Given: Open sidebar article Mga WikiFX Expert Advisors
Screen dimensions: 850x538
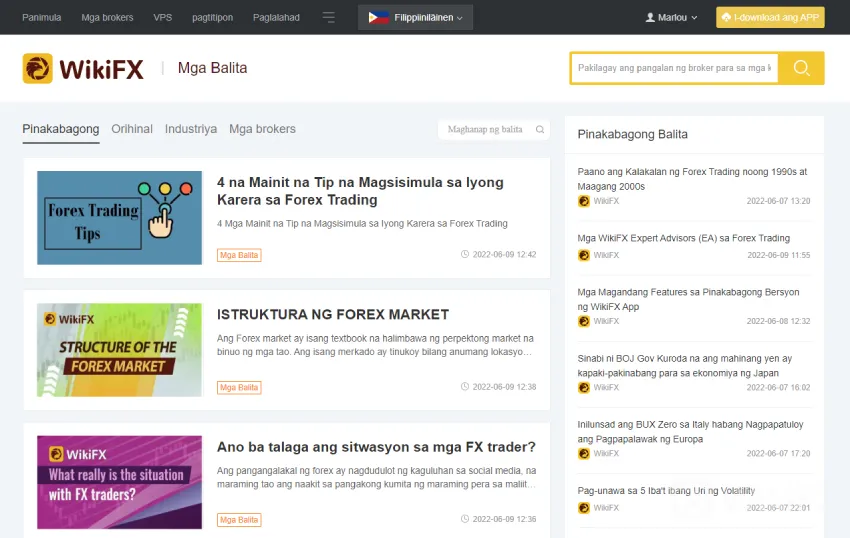Looking at the screenshot, I should [684, 238].
